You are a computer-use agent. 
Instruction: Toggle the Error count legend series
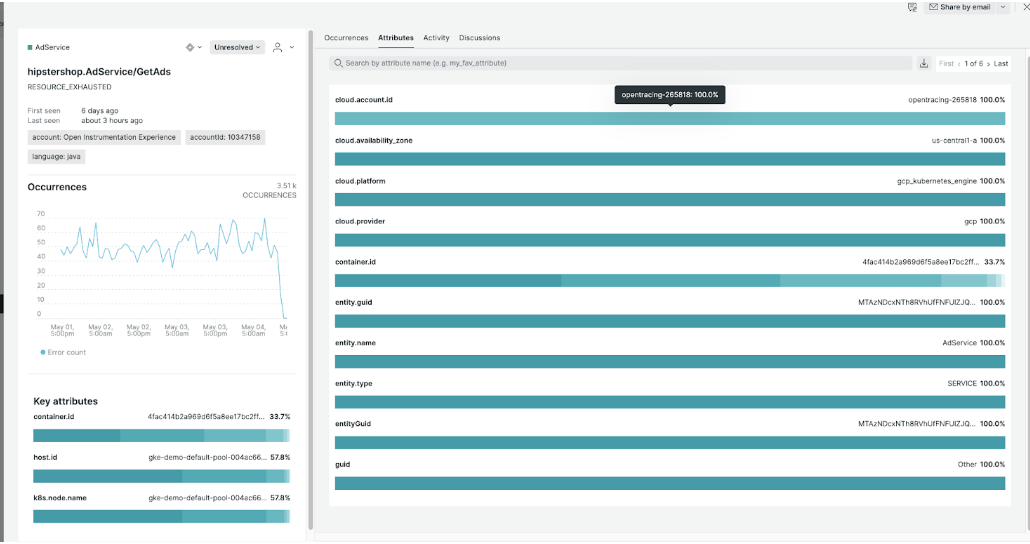[63, 352]
